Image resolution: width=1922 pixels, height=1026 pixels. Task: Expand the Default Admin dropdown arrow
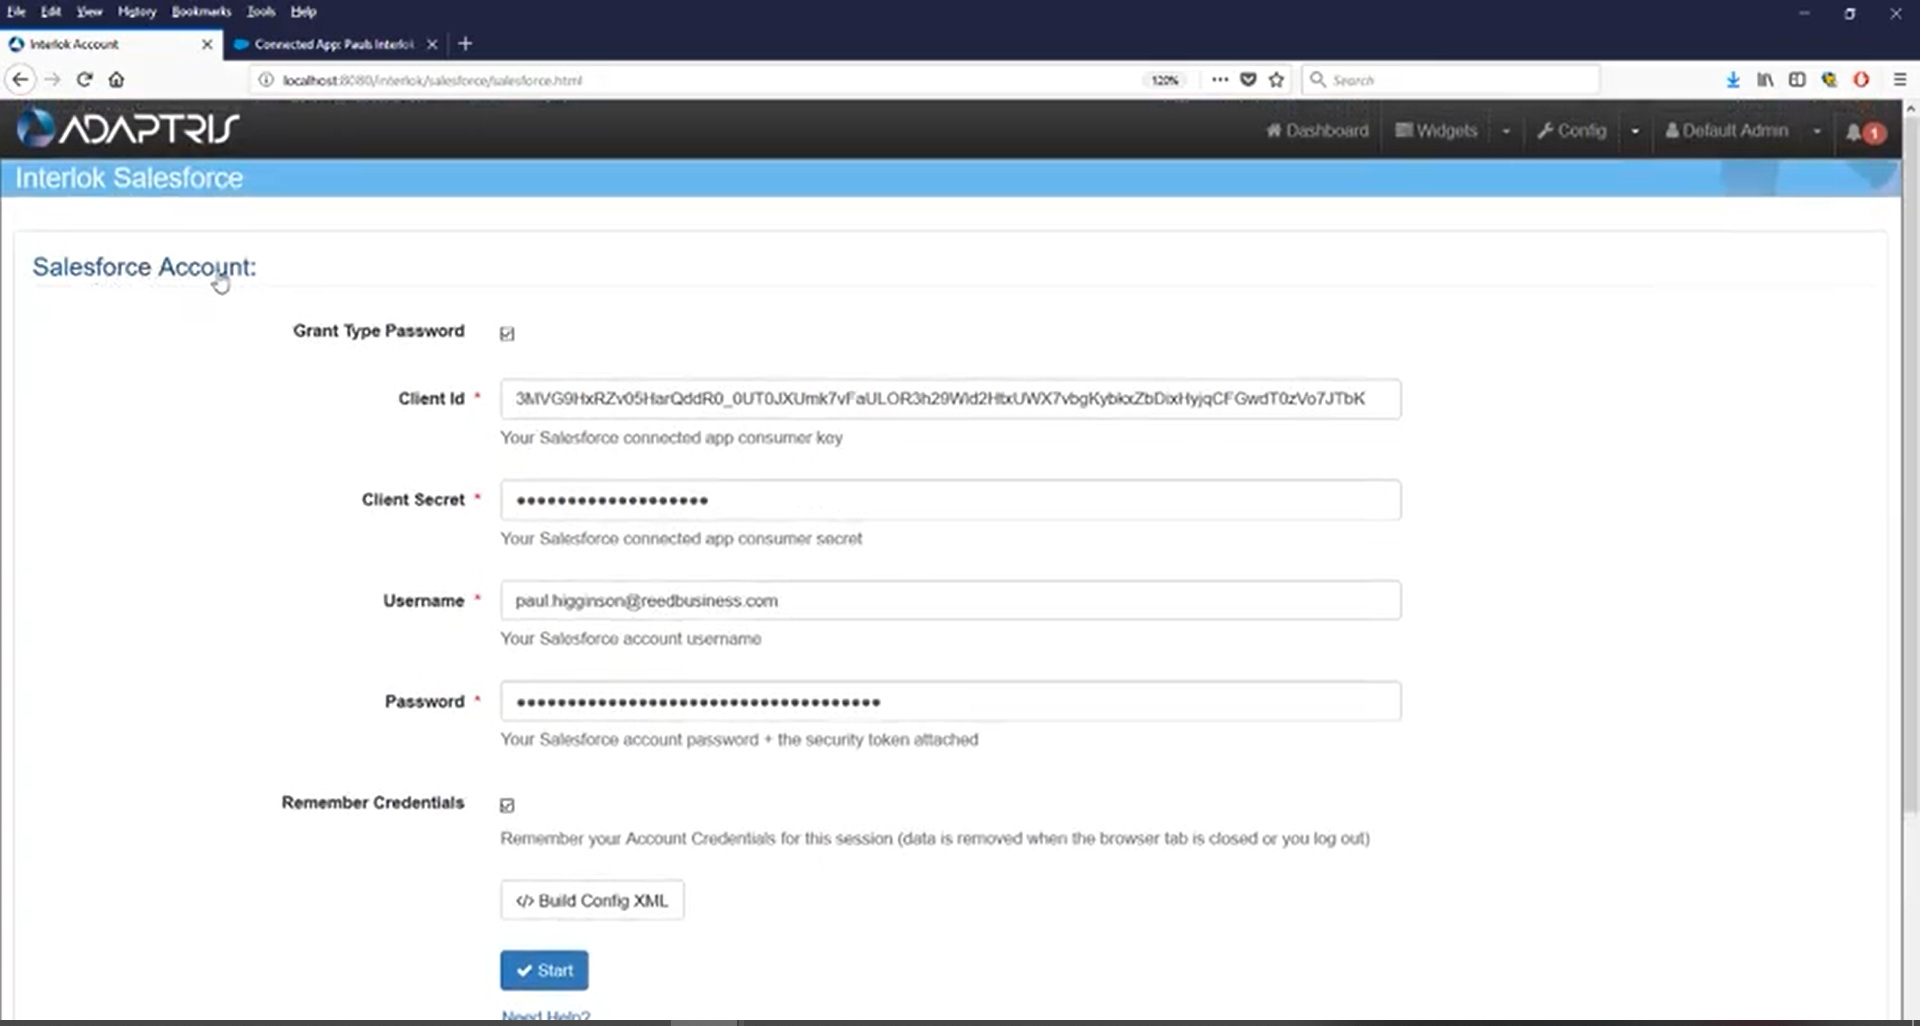(x=1817, y=131)
